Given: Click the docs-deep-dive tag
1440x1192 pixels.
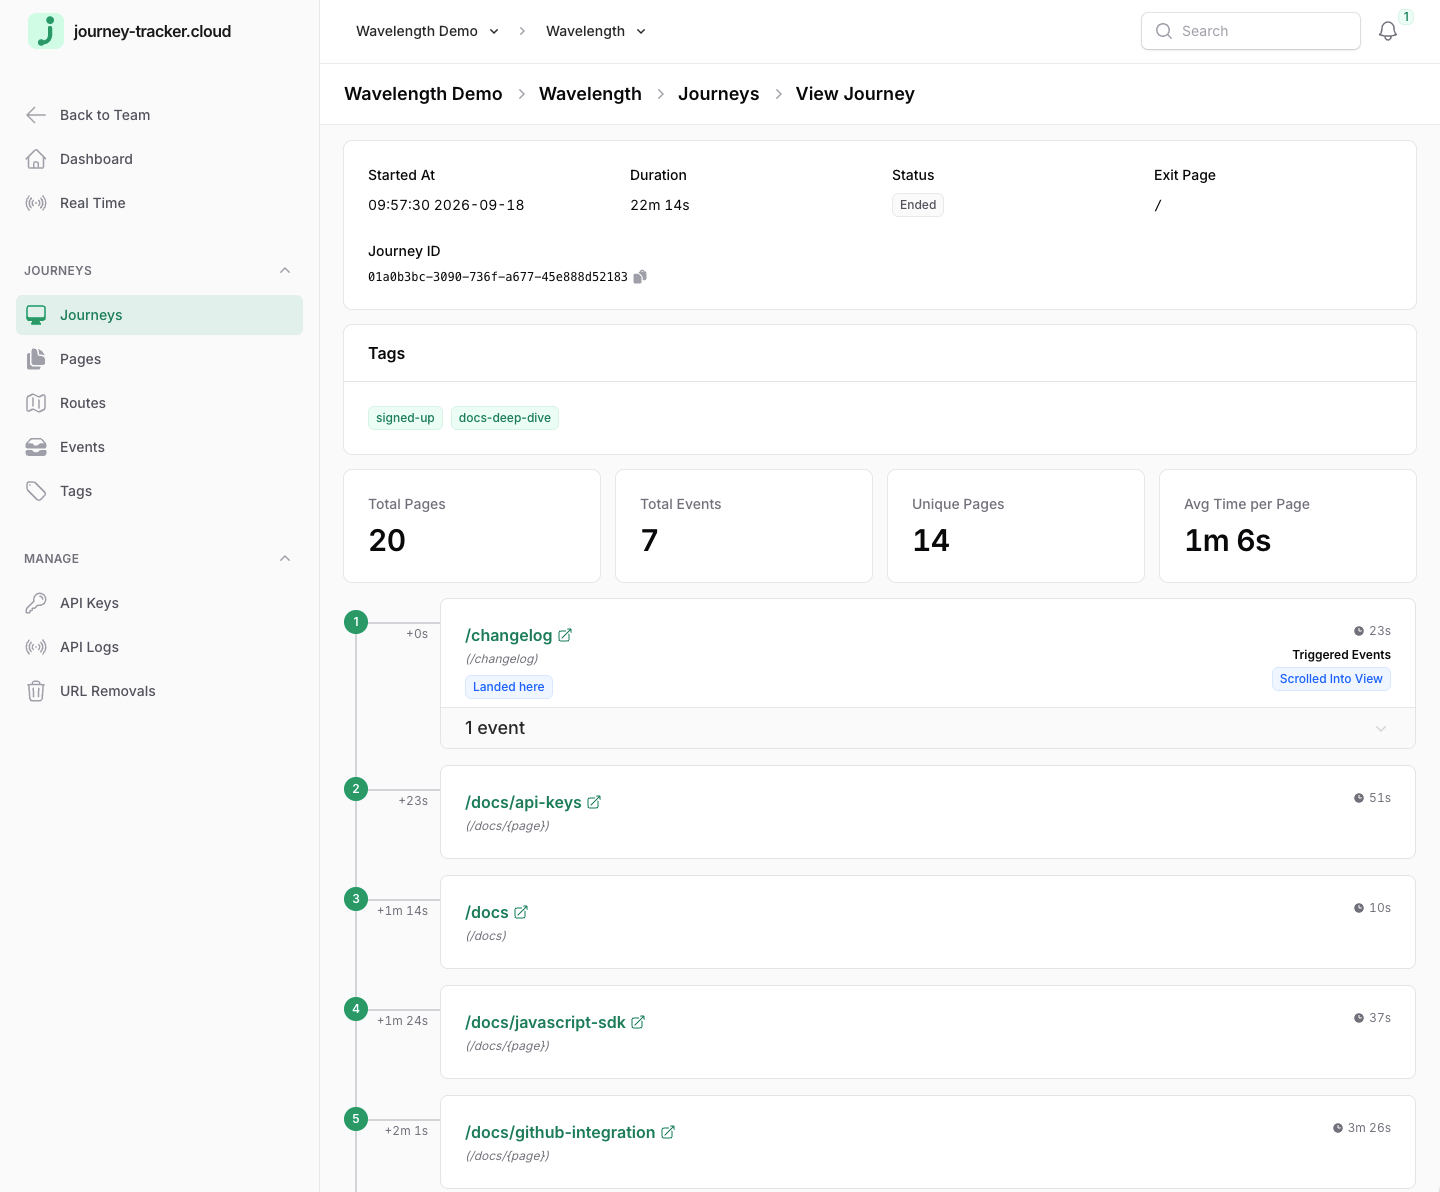Looking at the screenshot, I should tap(505, 418).
